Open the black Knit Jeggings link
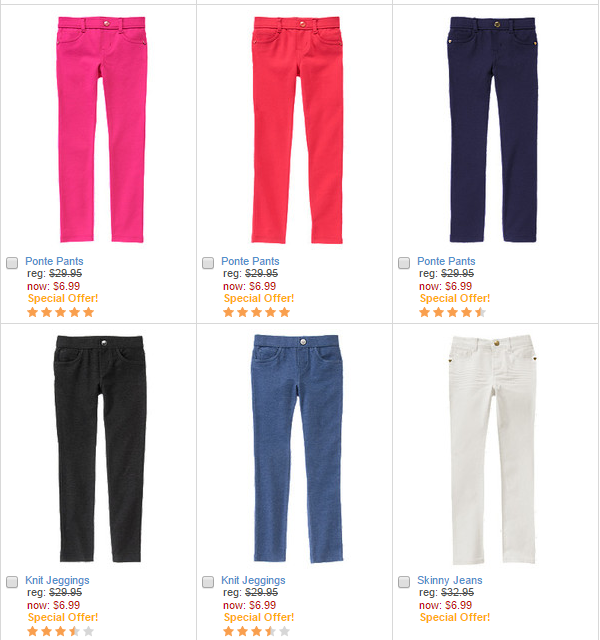 coord(57,580)
